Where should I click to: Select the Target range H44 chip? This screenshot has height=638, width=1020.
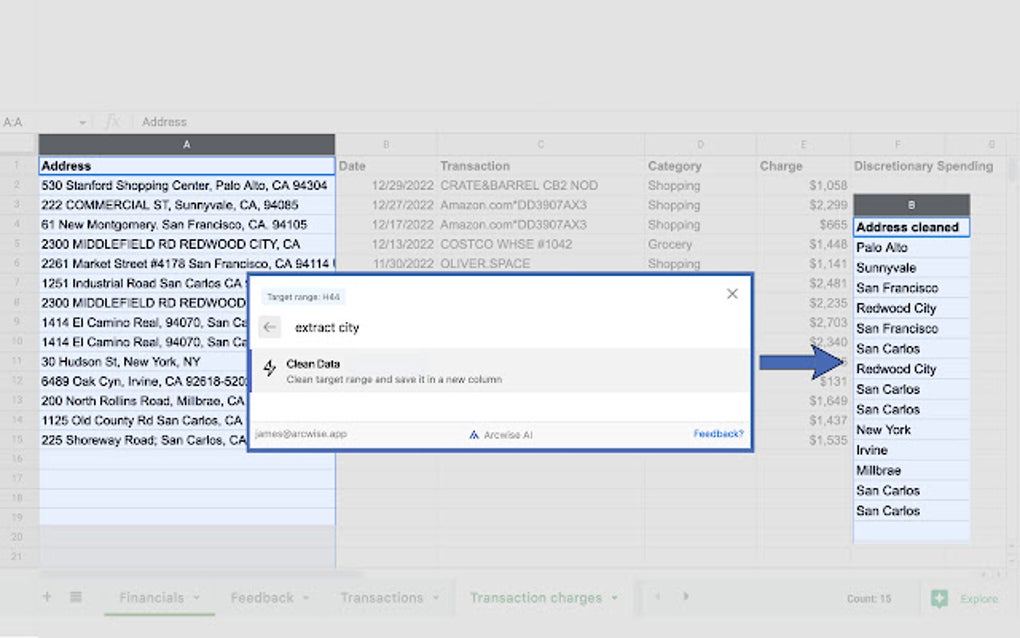[x=302, y=296]
